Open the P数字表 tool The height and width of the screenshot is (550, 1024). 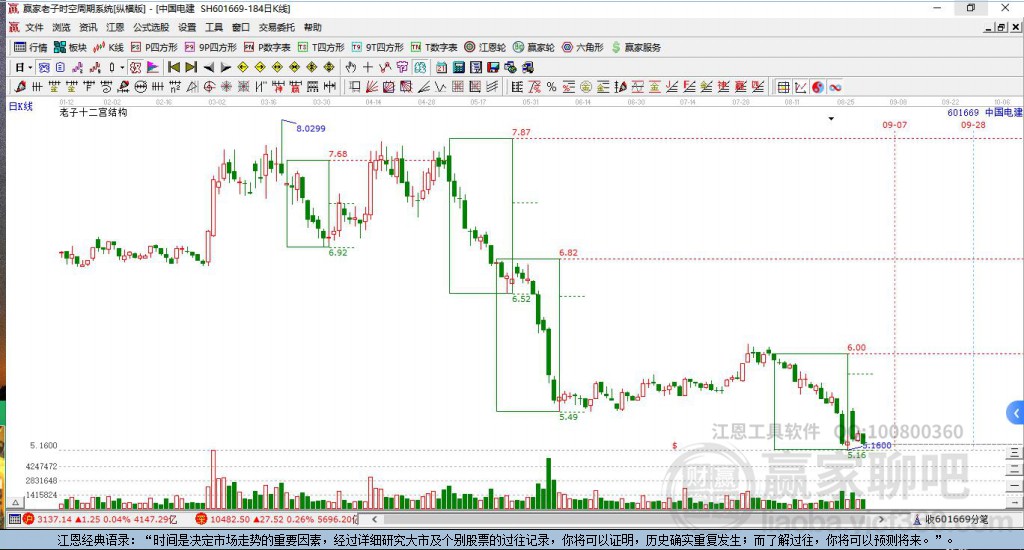pyautogui.click(x=267, y=47)
